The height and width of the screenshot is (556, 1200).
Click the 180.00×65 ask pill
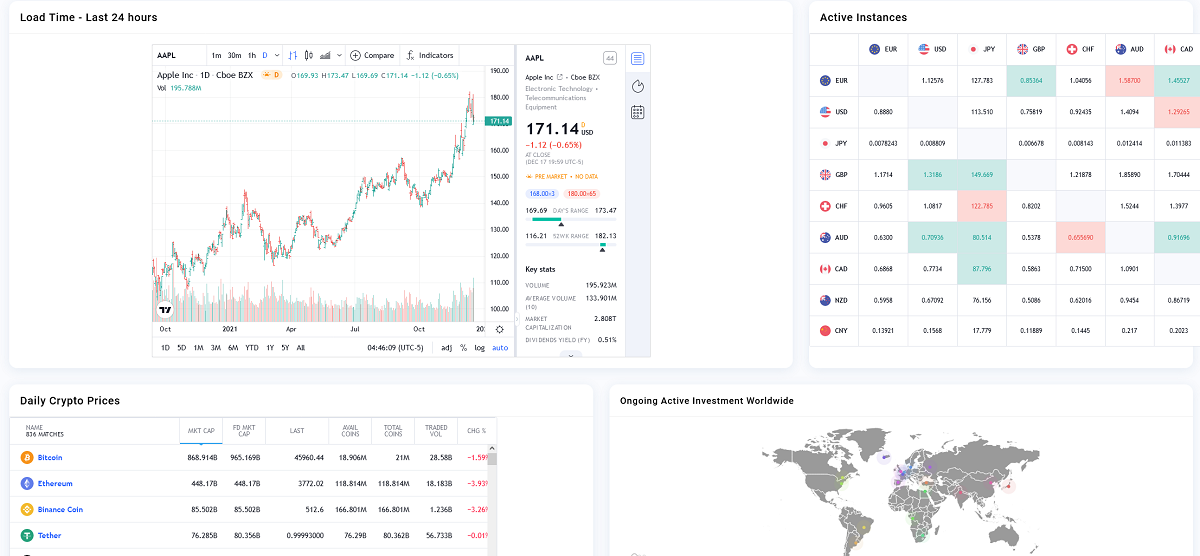580,193
